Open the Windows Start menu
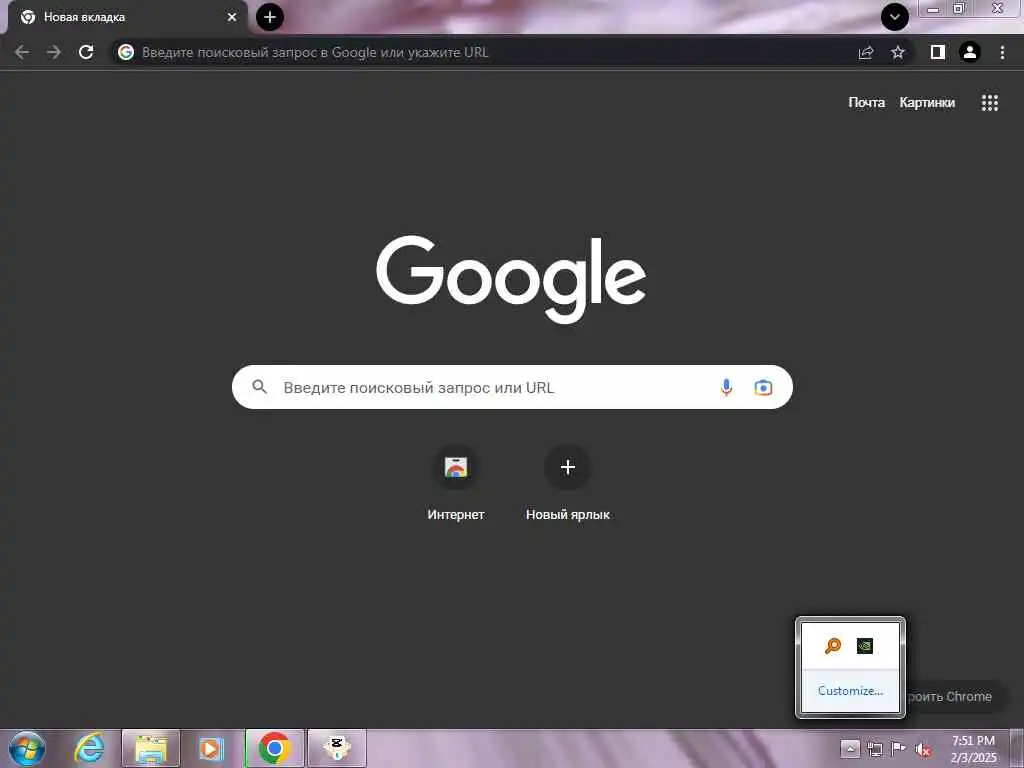1024x768 pixels. pos(27,748)
